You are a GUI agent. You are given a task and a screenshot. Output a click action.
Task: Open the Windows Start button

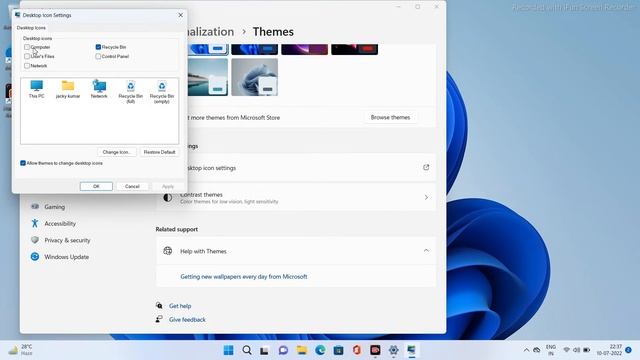[229, 350]
